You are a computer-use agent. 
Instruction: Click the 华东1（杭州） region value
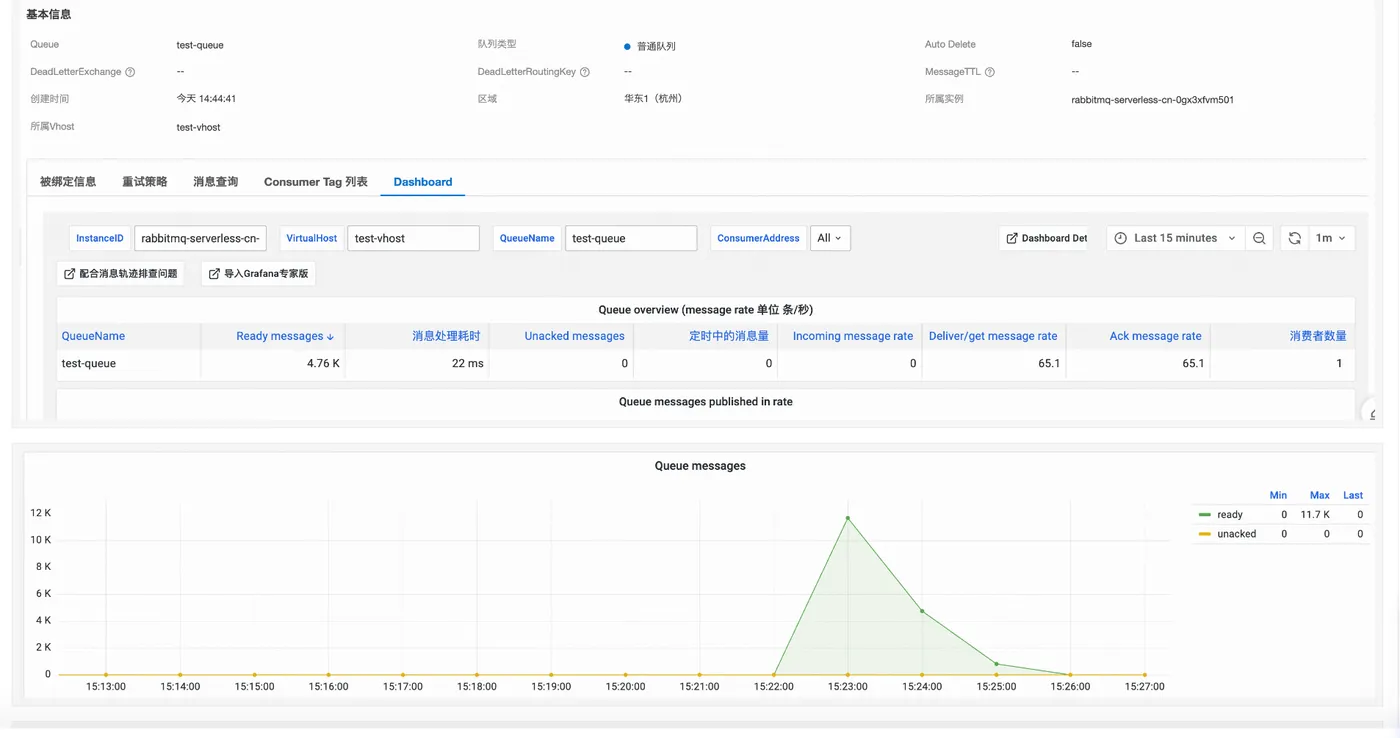pos(653,99)
